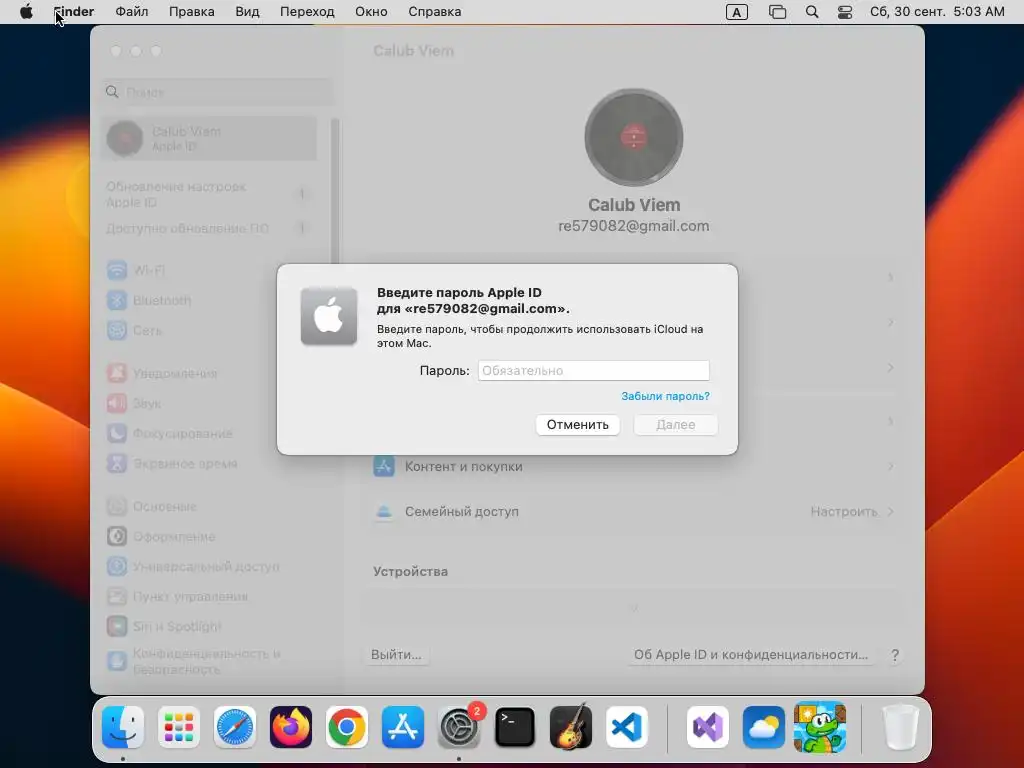Open GarageBand guitar icon in Dock
Image resolution: width=1024 pixels, height=768 pixels.
coord(571,727)
